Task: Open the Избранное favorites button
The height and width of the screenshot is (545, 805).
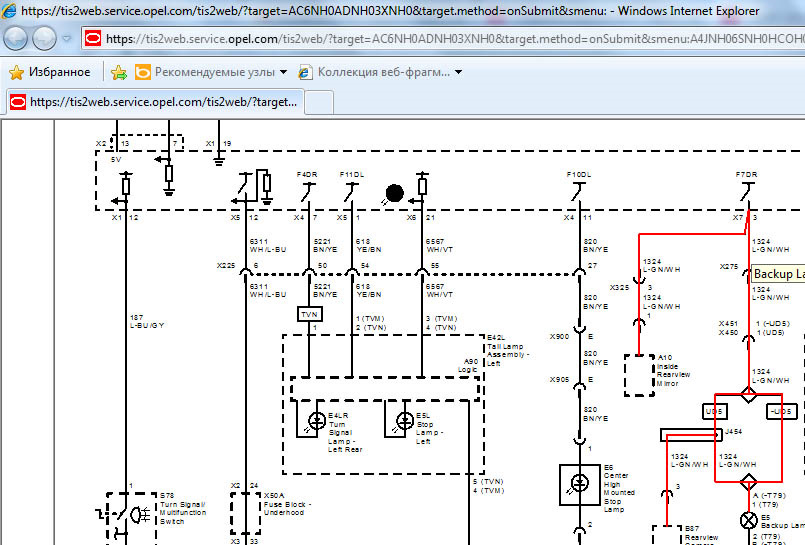Action: [49, 72]
